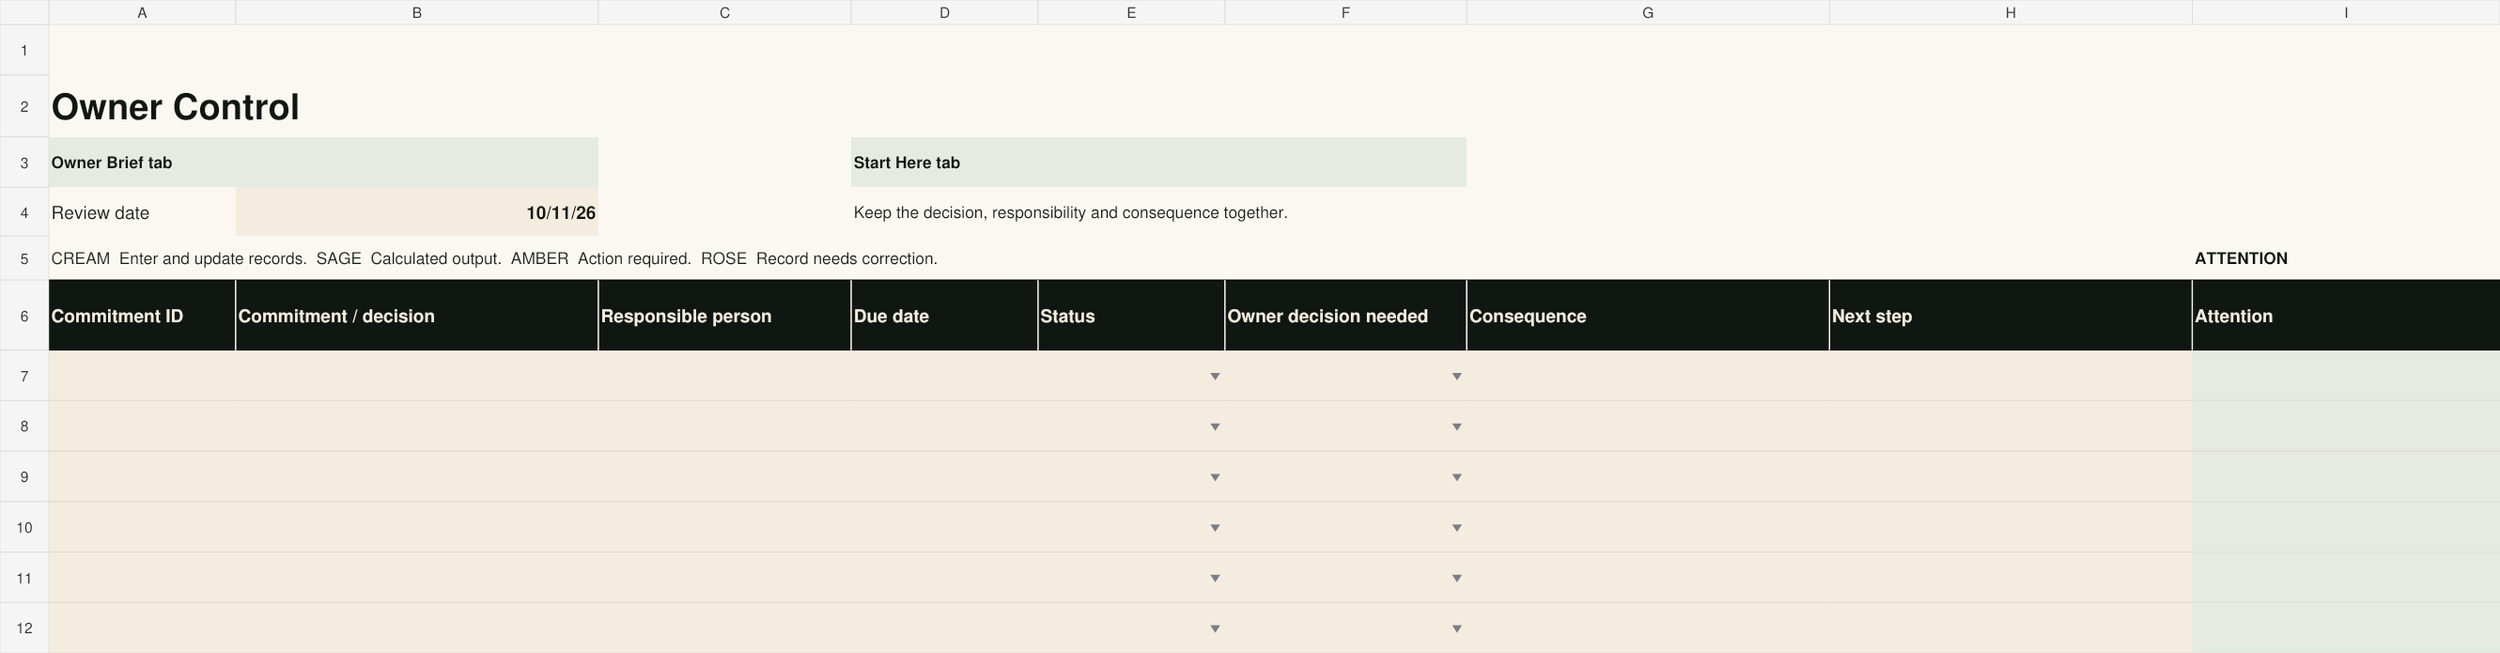Select column B header
Screen dimensions: 2500x653
click(417, 12)
